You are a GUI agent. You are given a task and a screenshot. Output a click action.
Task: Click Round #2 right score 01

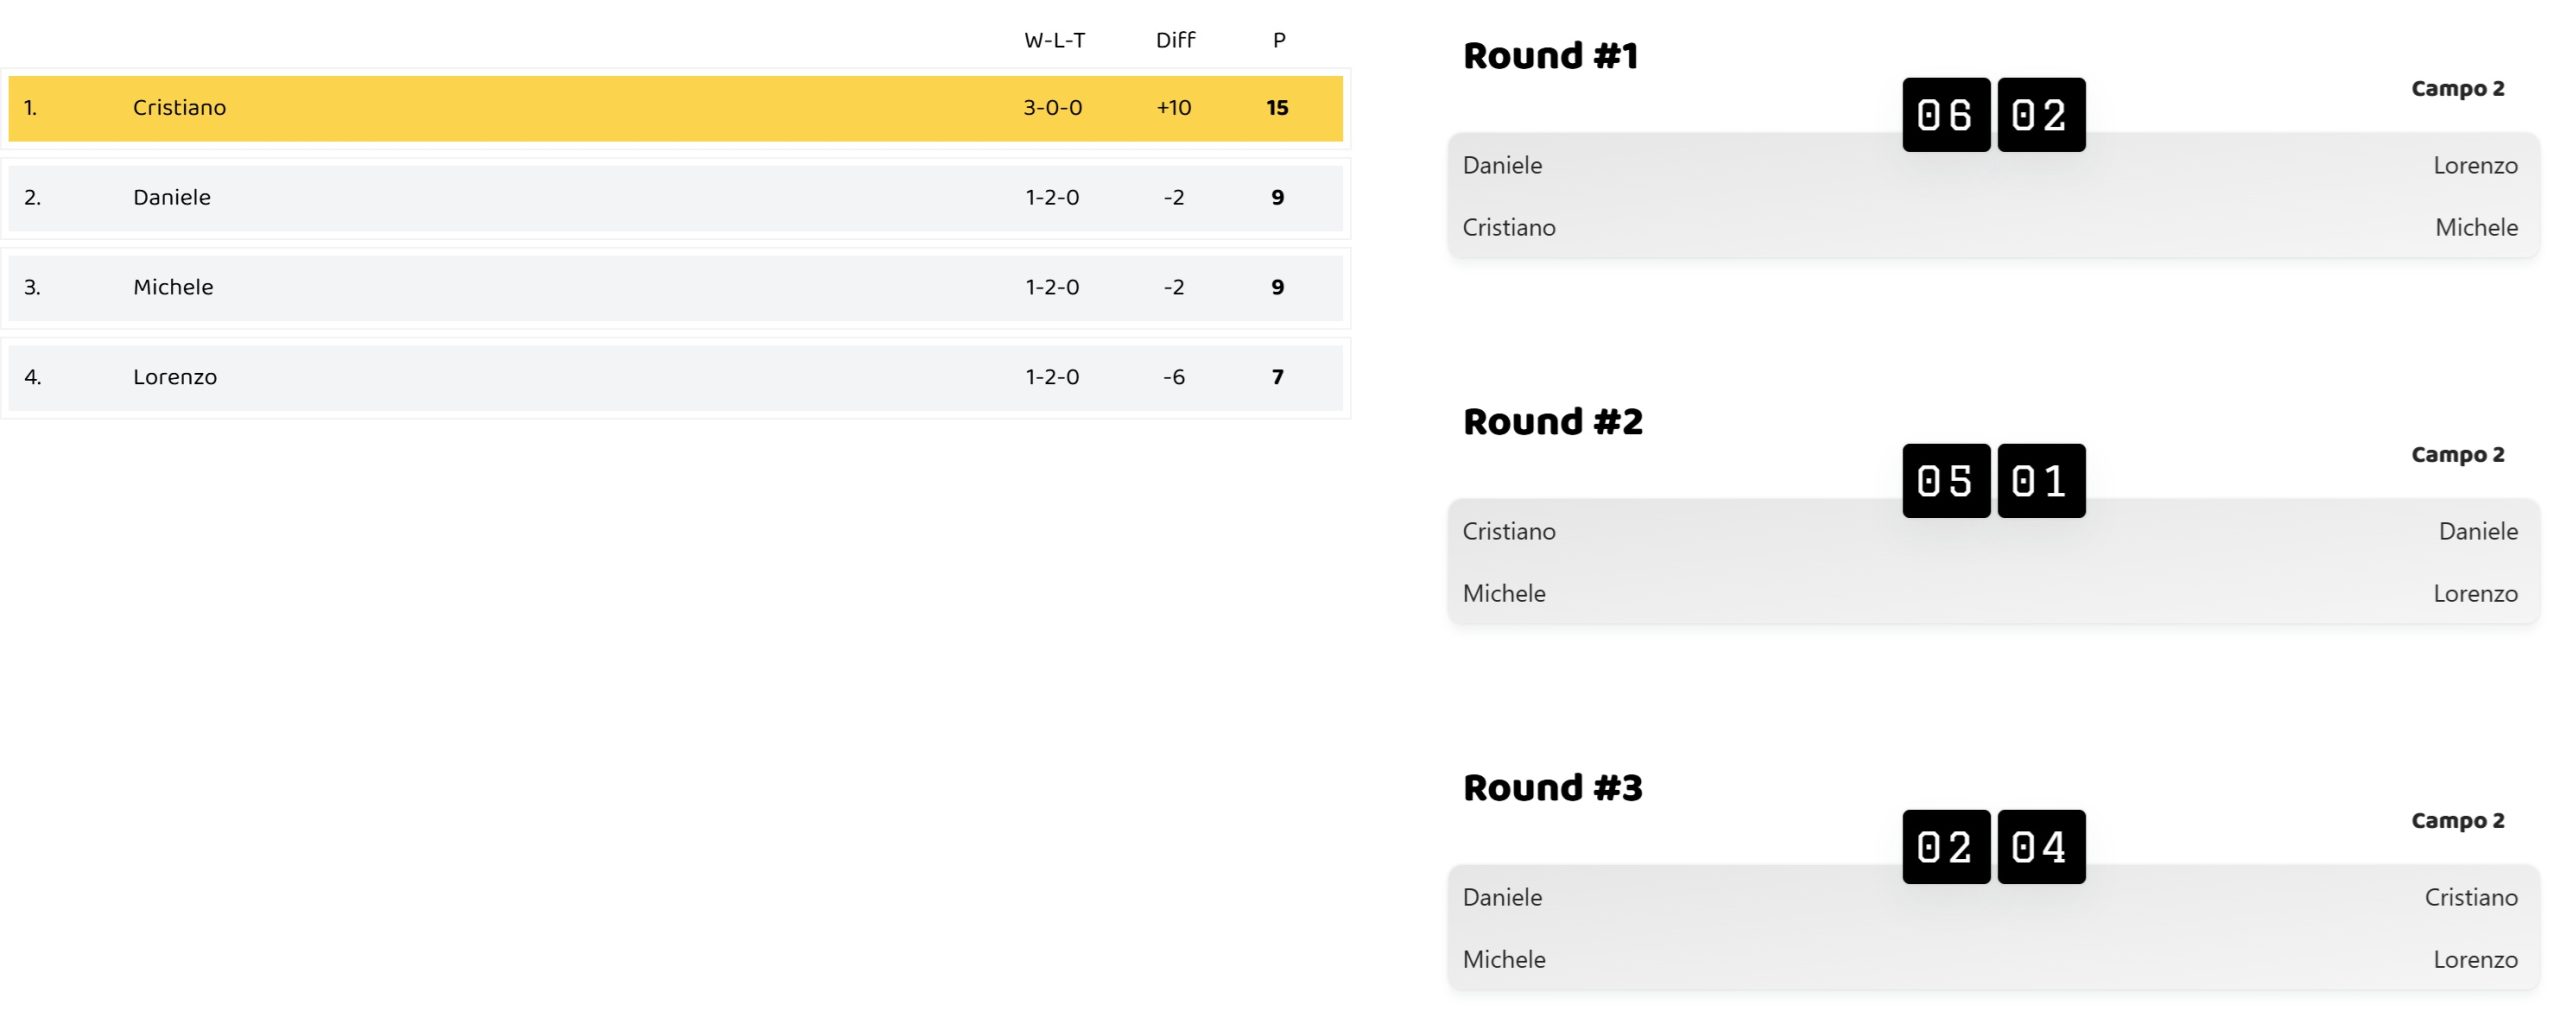click(2041, 481)
